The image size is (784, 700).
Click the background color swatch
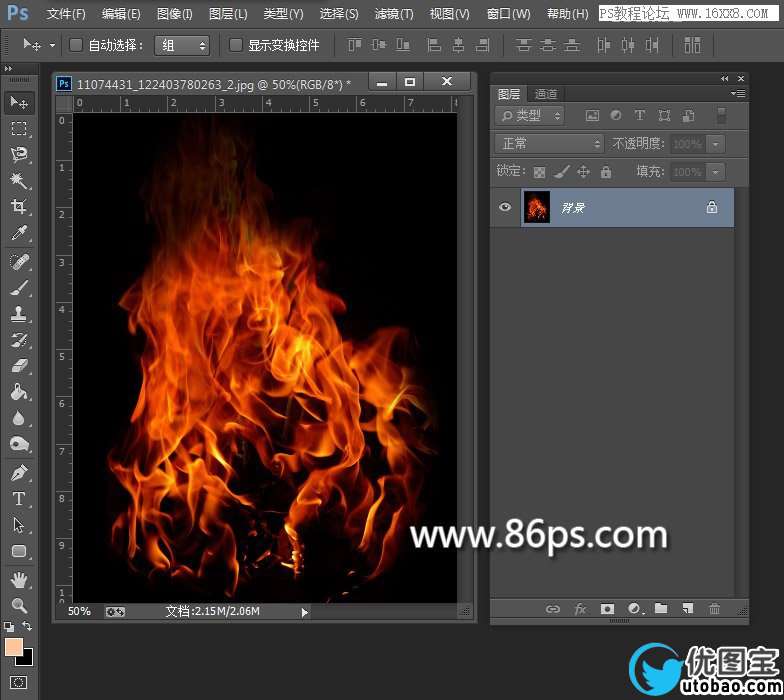coord(26,660)
